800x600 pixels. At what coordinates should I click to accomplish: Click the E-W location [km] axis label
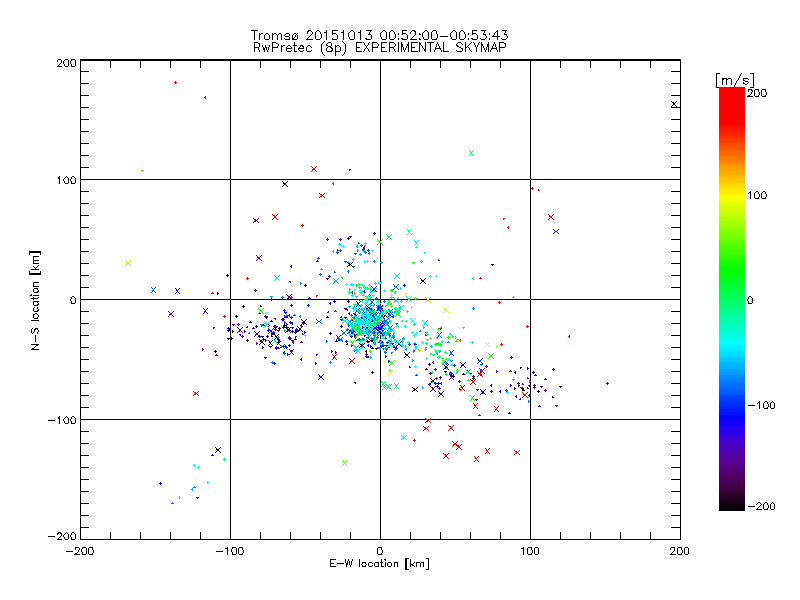tap(379, 564)
